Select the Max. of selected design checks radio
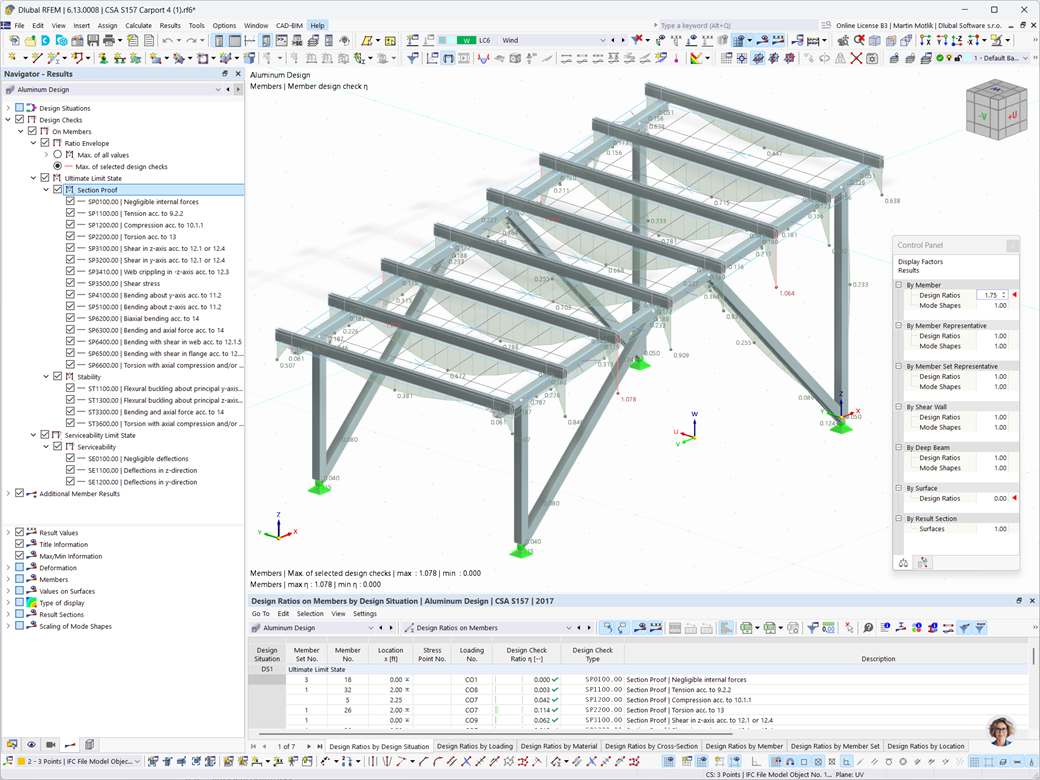The image size is (1040, 780). [57, 166]
